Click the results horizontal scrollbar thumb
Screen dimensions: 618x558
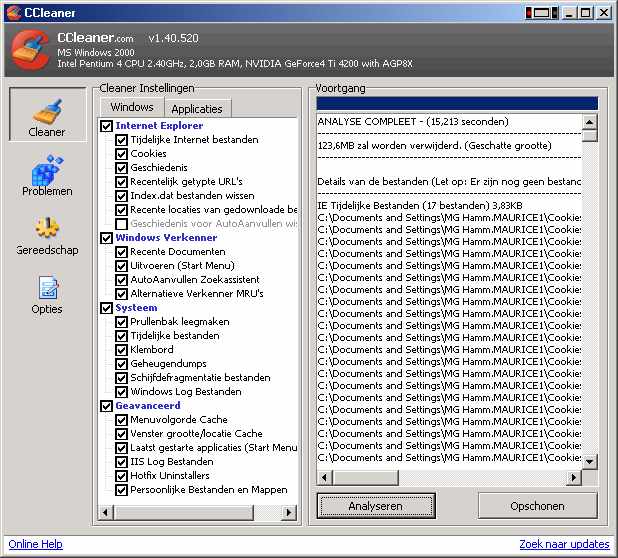click(x=366, y=478)
